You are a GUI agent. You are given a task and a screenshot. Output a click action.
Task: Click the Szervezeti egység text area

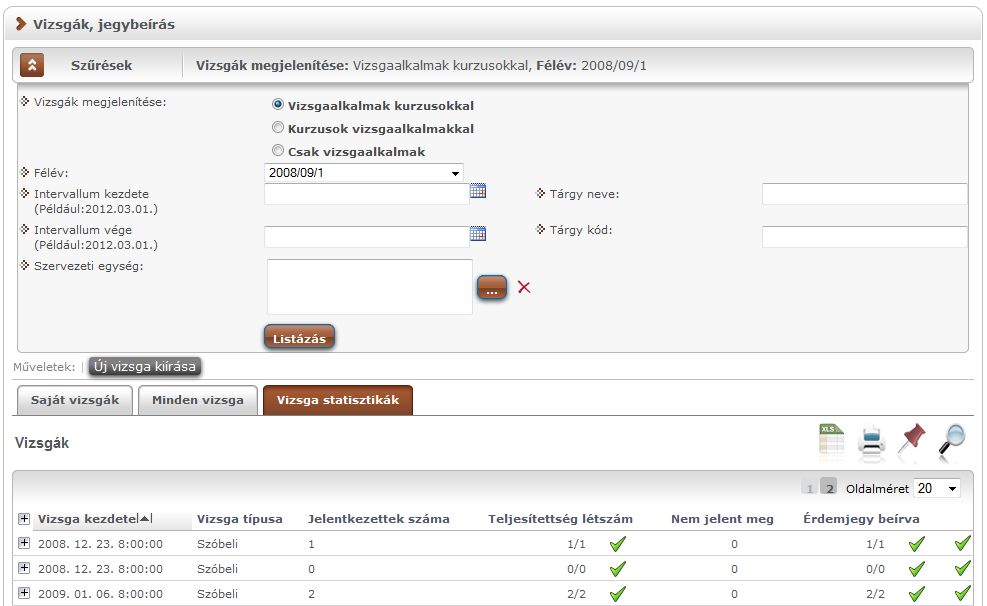(369, 287)
